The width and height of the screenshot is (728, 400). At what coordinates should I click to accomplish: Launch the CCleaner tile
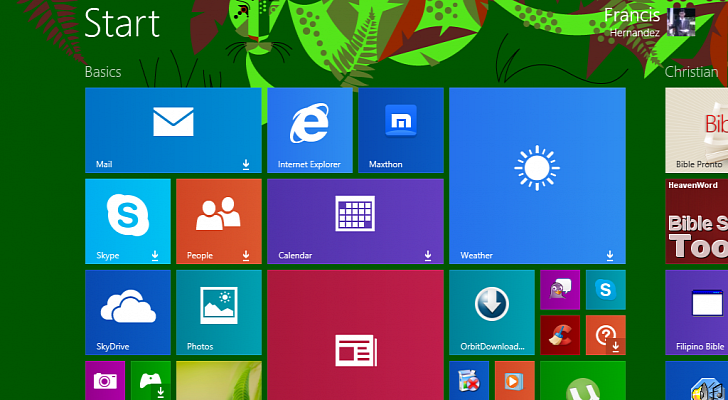(x=560, y=335)
